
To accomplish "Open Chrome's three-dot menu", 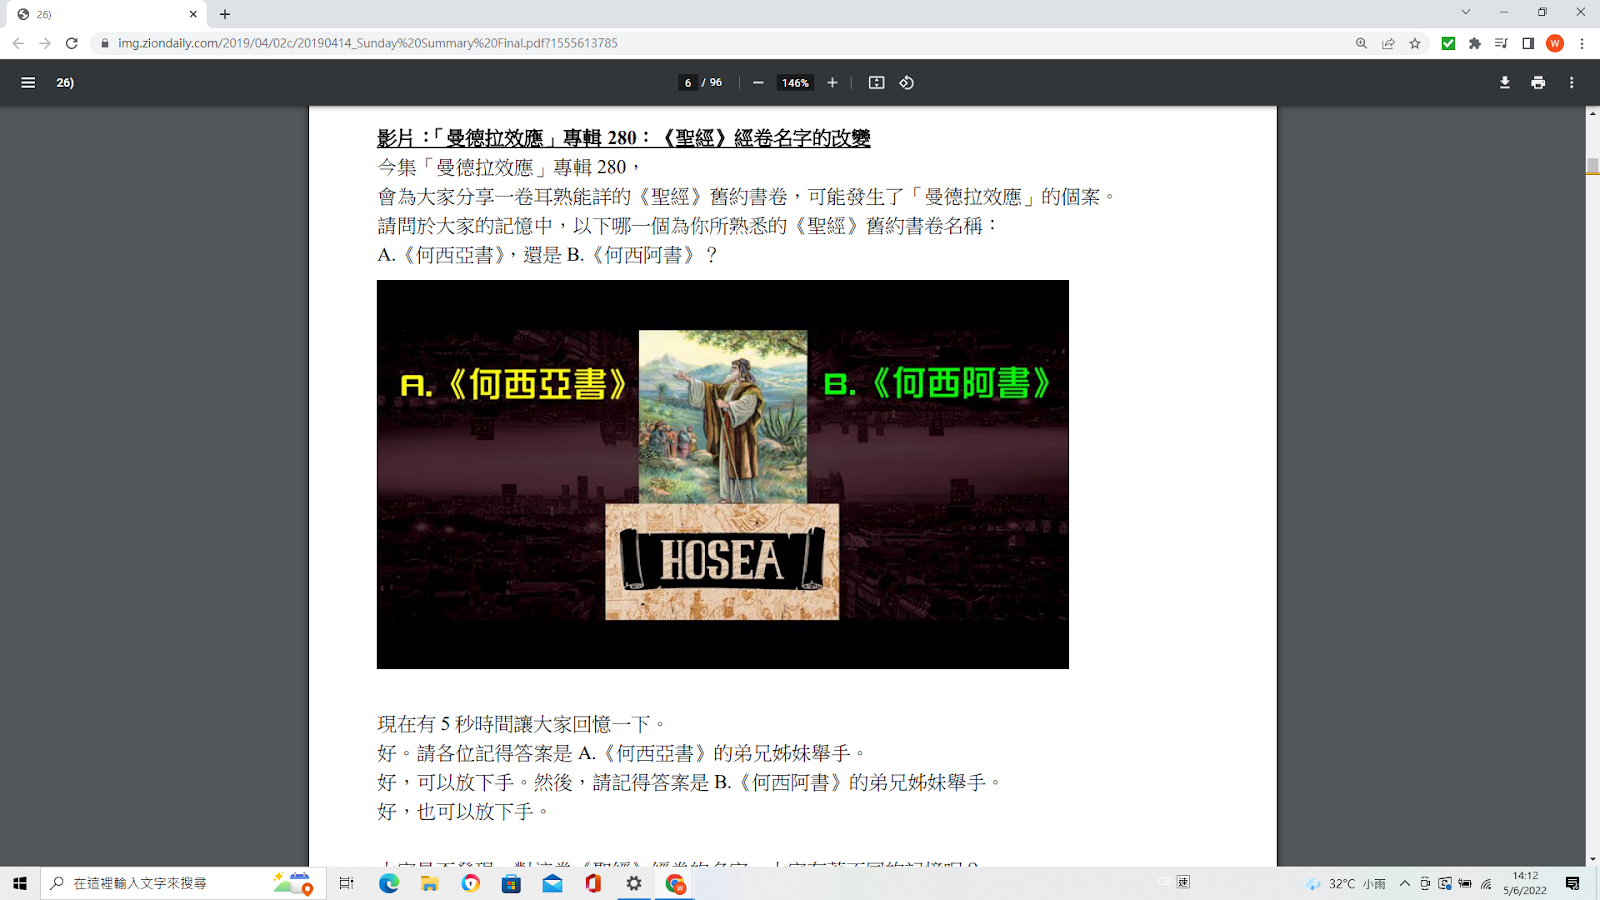I will coord(1582,43).
